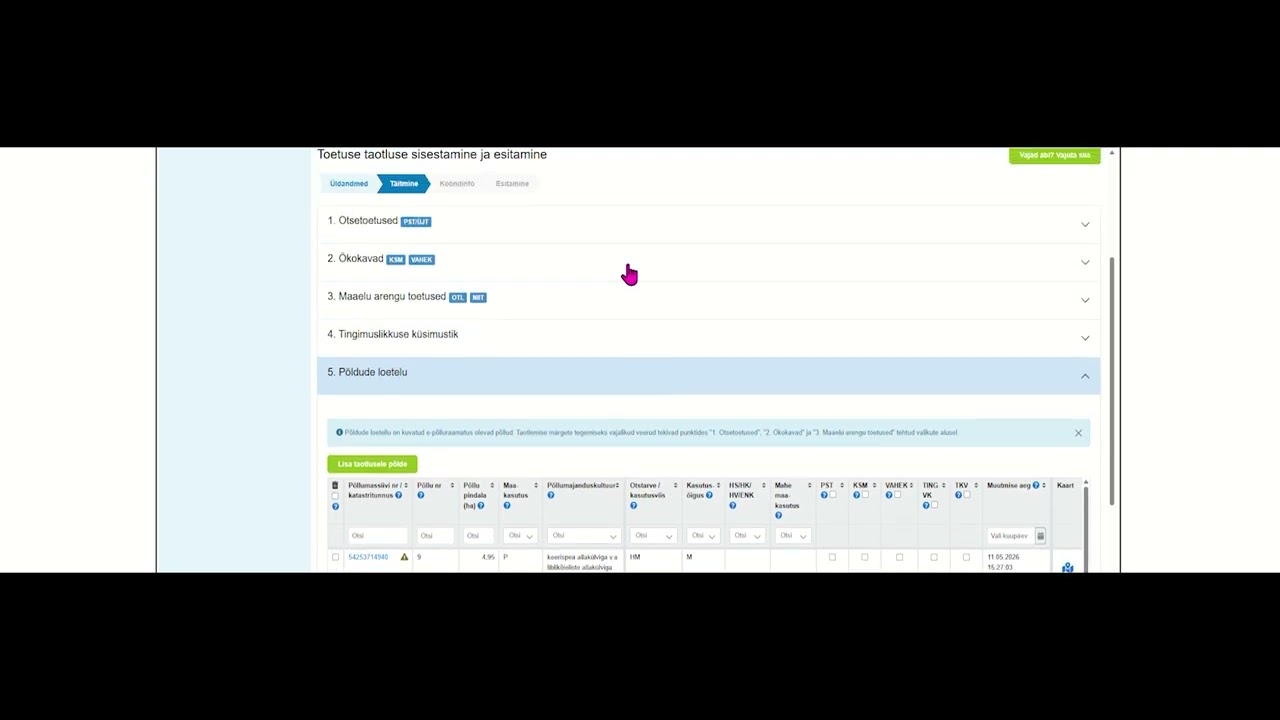
Task: Open help icon for Kasutusõigus column
Action: point(710,495)
